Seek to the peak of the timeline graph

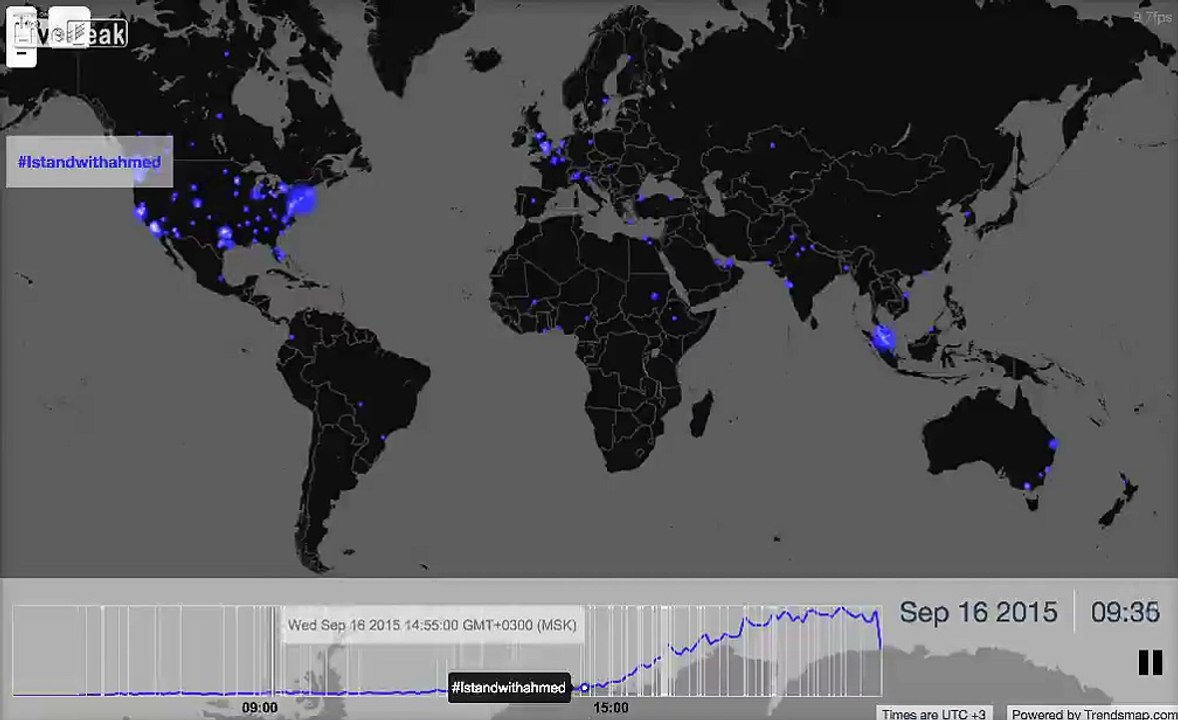point(842,609)
